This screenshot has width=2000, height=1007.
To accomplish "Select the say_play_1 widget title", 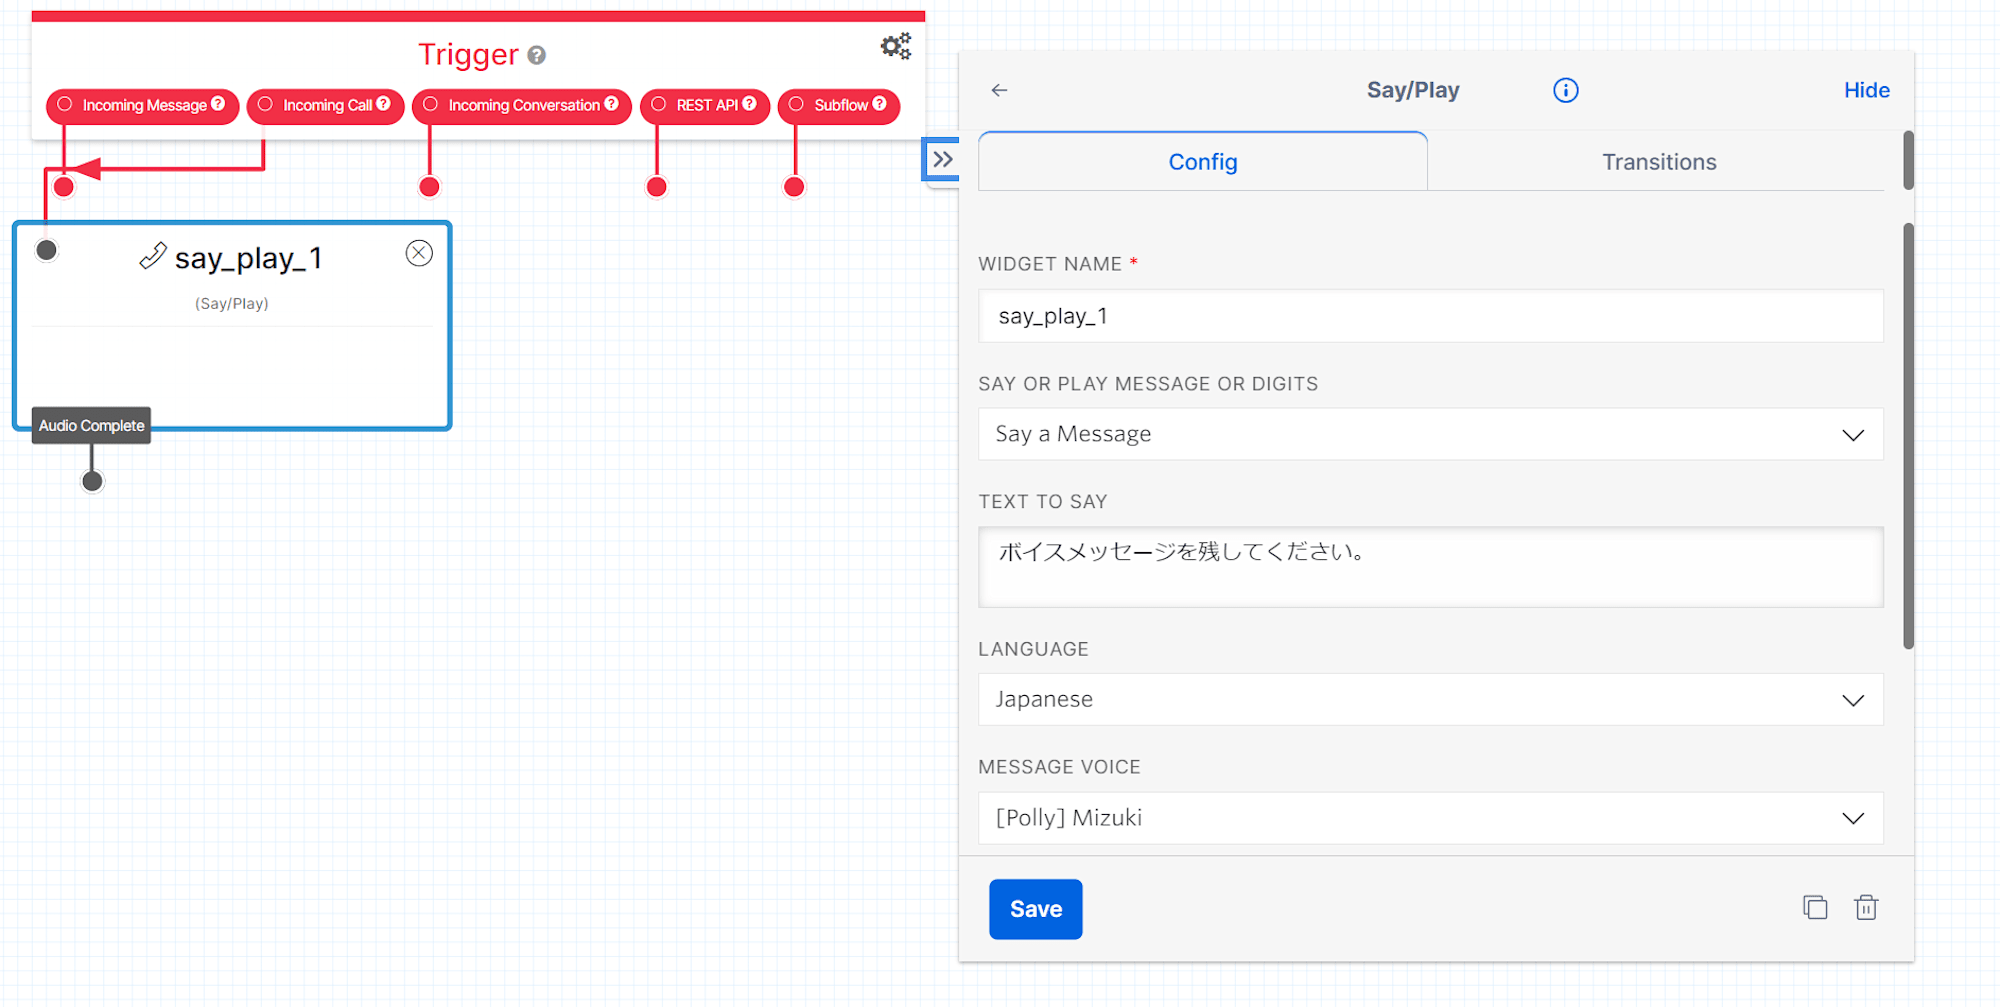I will (x=248, y=258).
